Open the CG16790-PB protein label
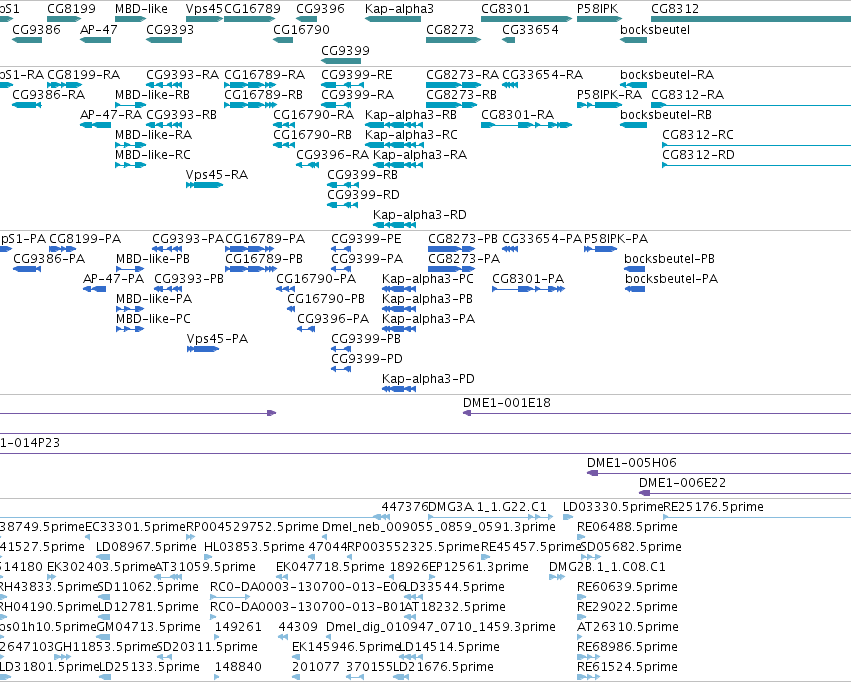The height and width of the screenshot is (682, 851). pyautogui.click(x=326, y=299)
